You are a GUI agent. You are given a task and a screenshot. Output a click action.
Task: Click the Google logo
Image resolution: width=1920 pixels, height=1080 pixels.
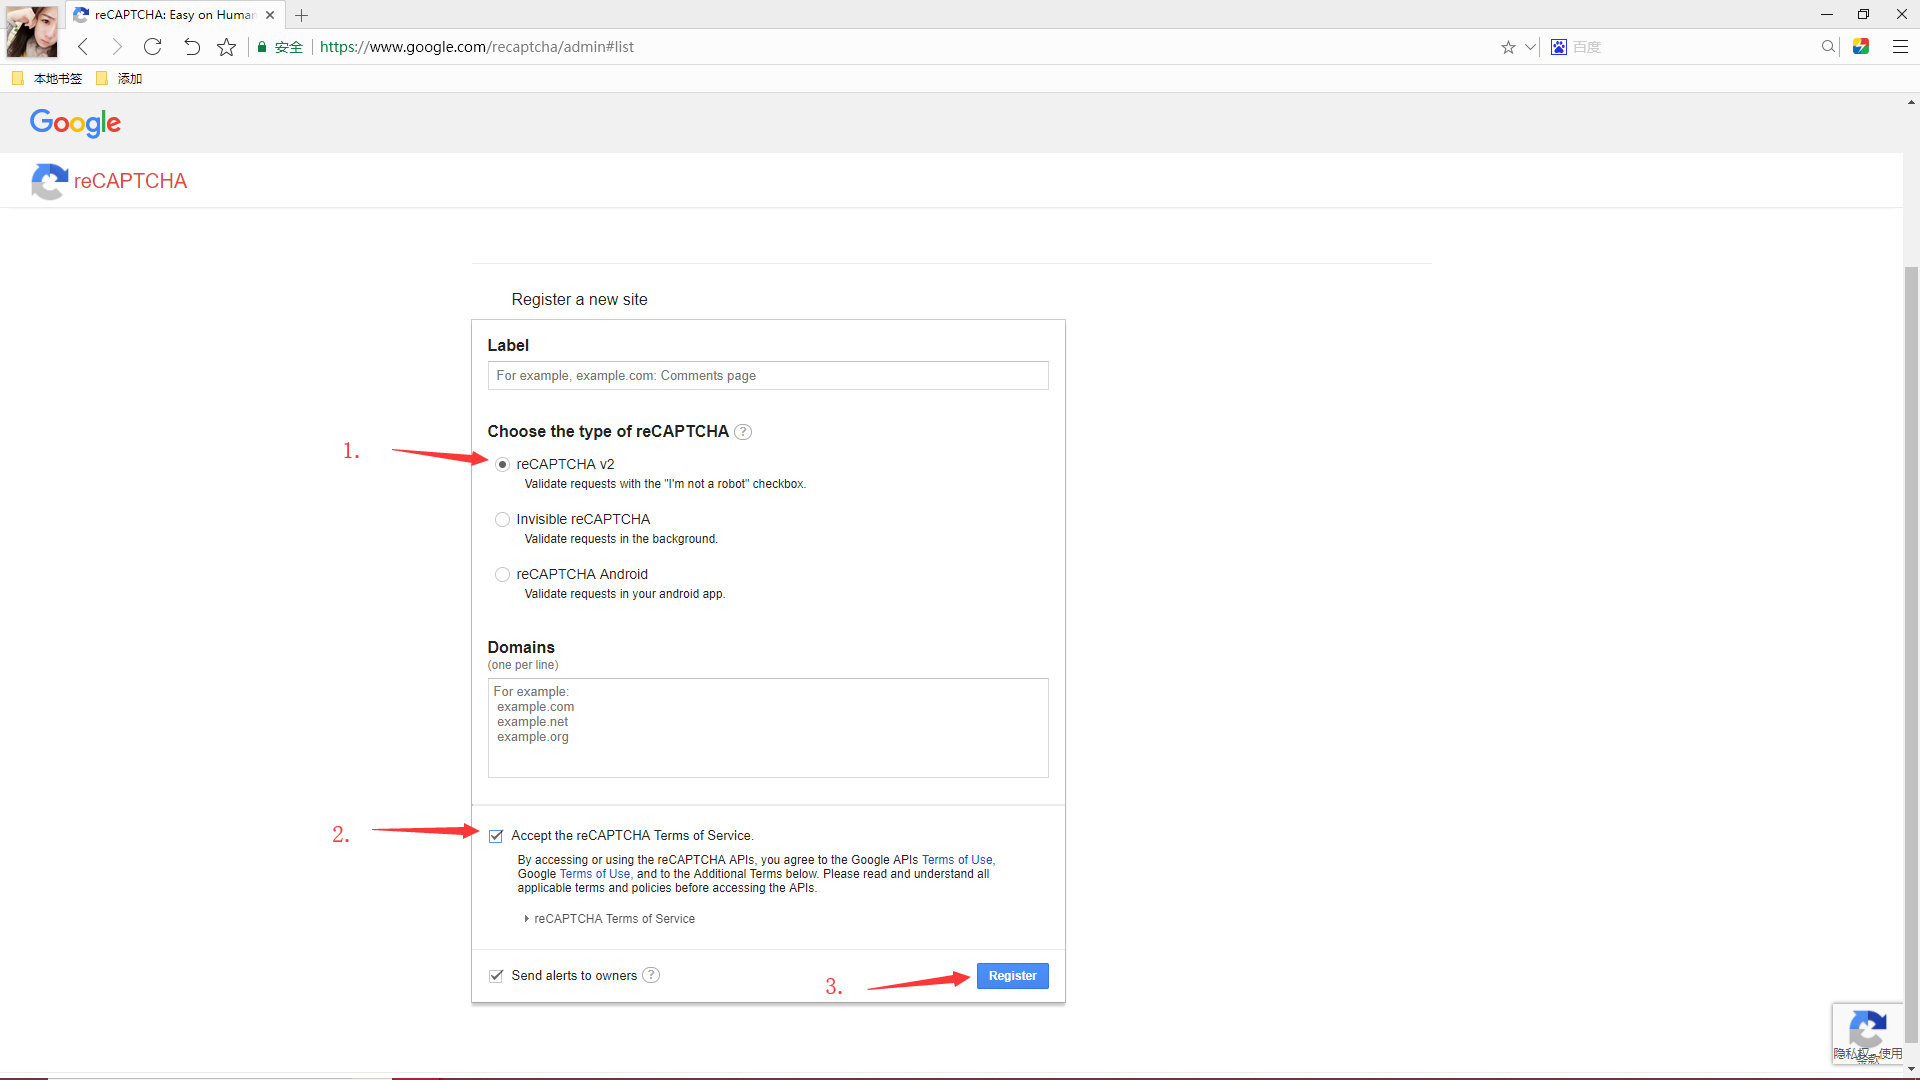pos(75,123)
